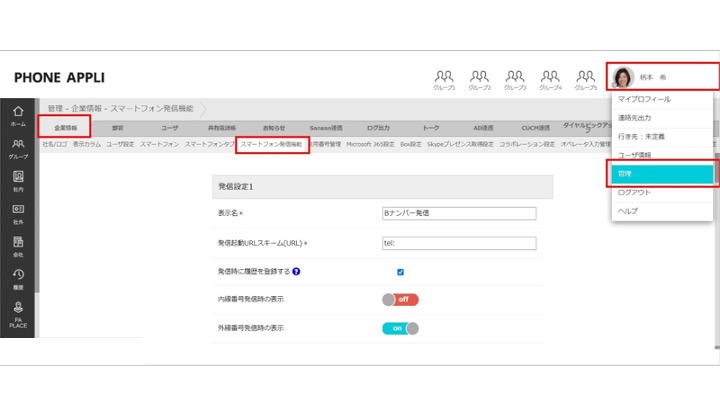
Task: Select the ログ出力 tab
Action: tap(378, 128)
